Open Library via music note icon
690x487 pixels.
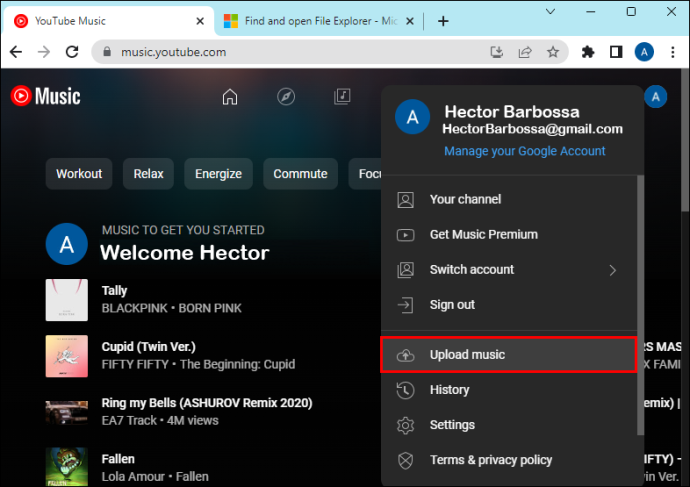[x=342, y=96]
